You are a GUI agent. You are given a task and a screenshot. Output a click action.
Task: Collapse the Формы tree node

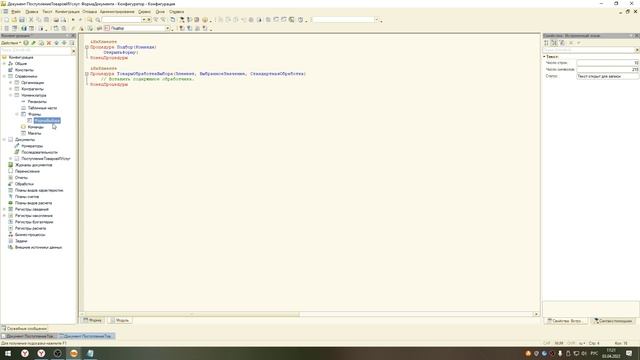pyautogui.click(x=17, y=114)
